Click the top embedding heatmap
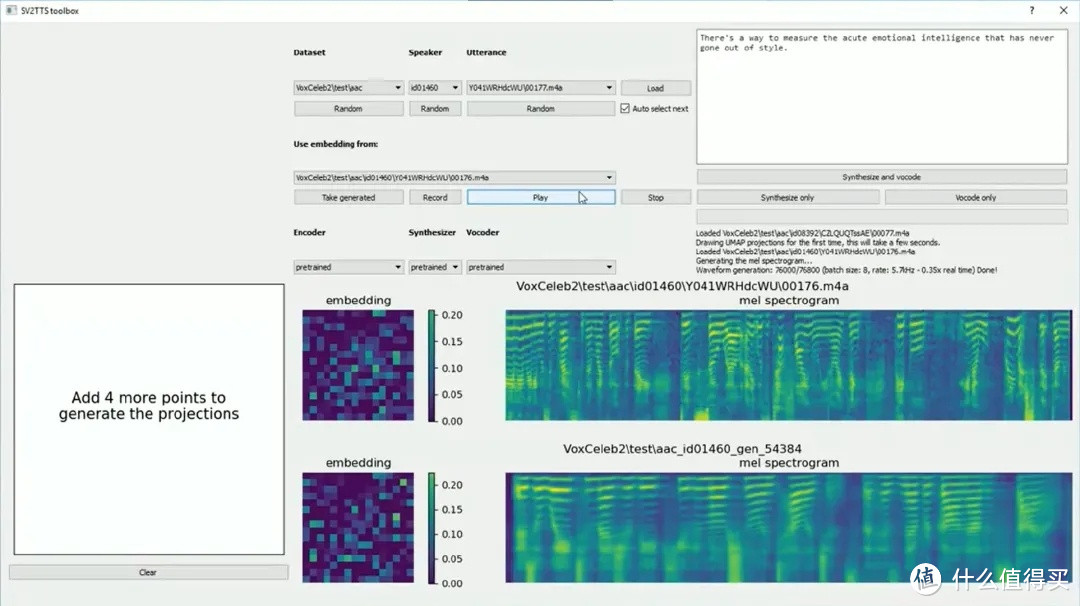Image resolution: width=1080 pixels, height=606 pixels. tap(358, 365)
